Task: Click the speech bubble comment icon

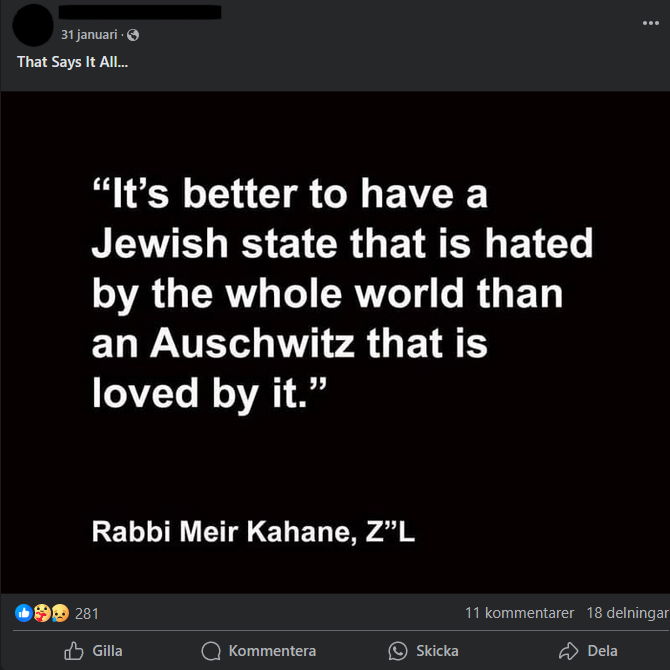Action: click(210, 651)
